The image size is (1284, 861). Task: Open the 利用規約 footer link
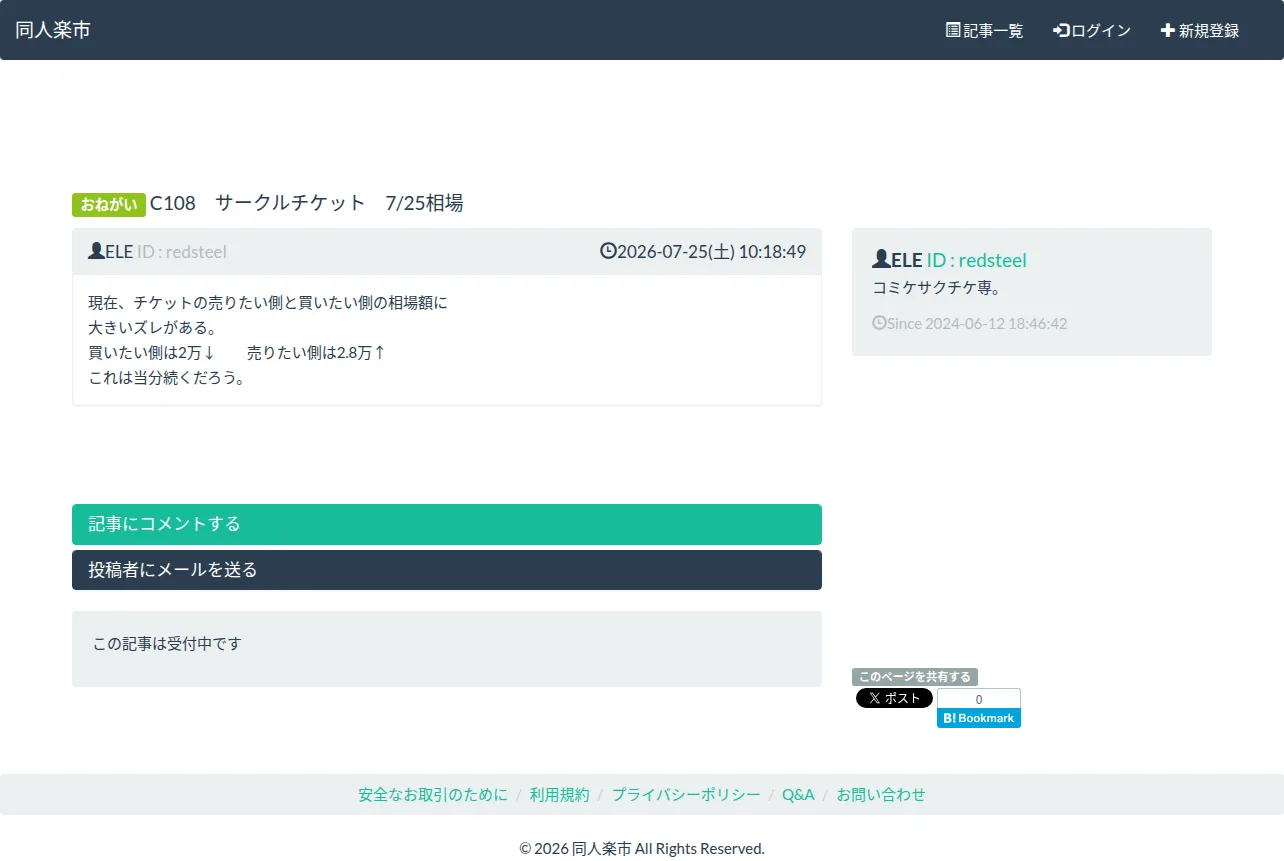point(560,795)
